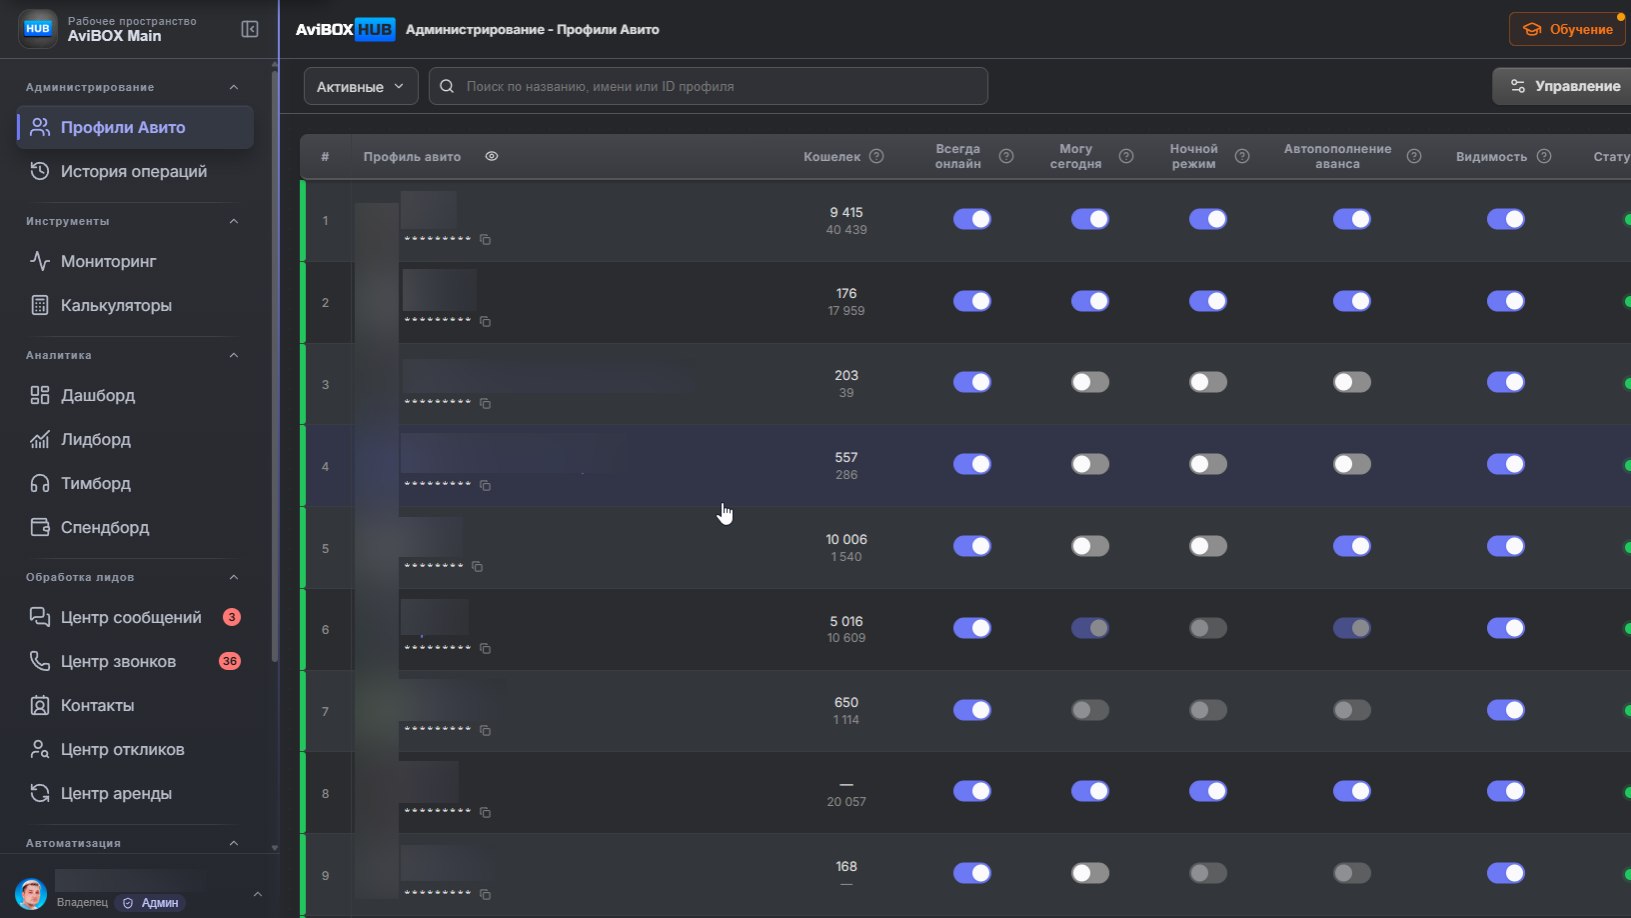Open help icon next to Кошелек

coord(877,156)
